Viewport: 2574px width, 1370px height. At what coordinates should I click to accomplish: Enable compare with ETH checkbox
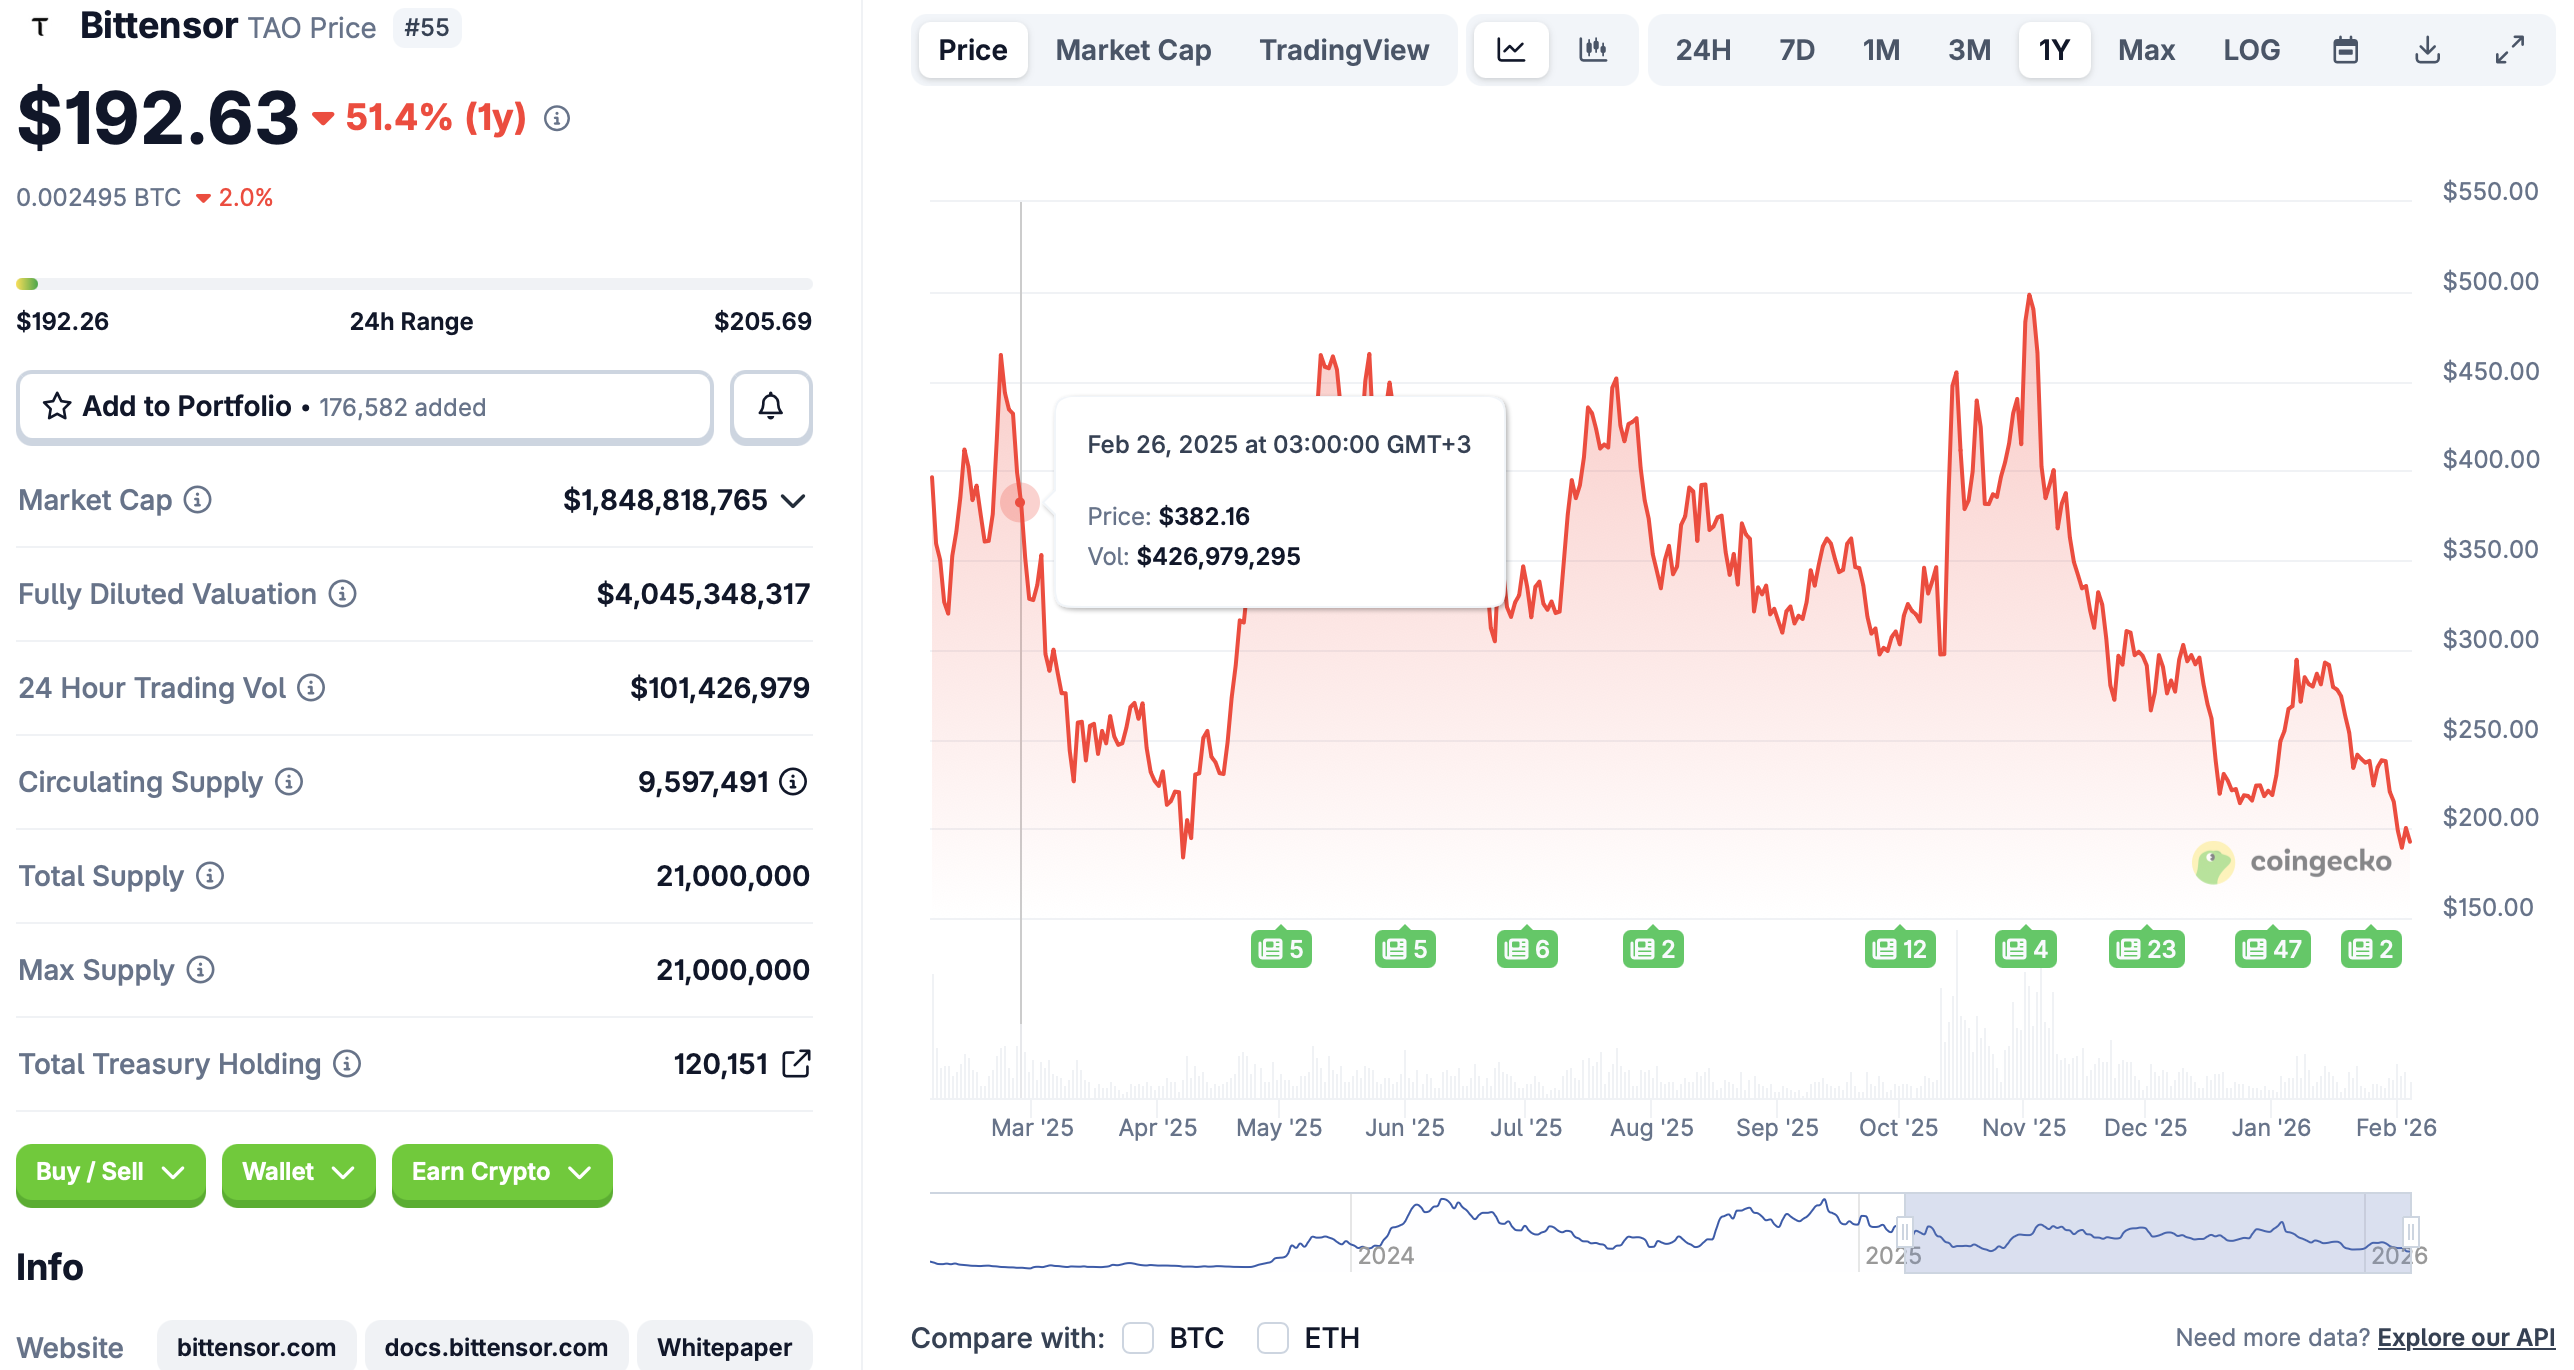coord(1272,1337)
